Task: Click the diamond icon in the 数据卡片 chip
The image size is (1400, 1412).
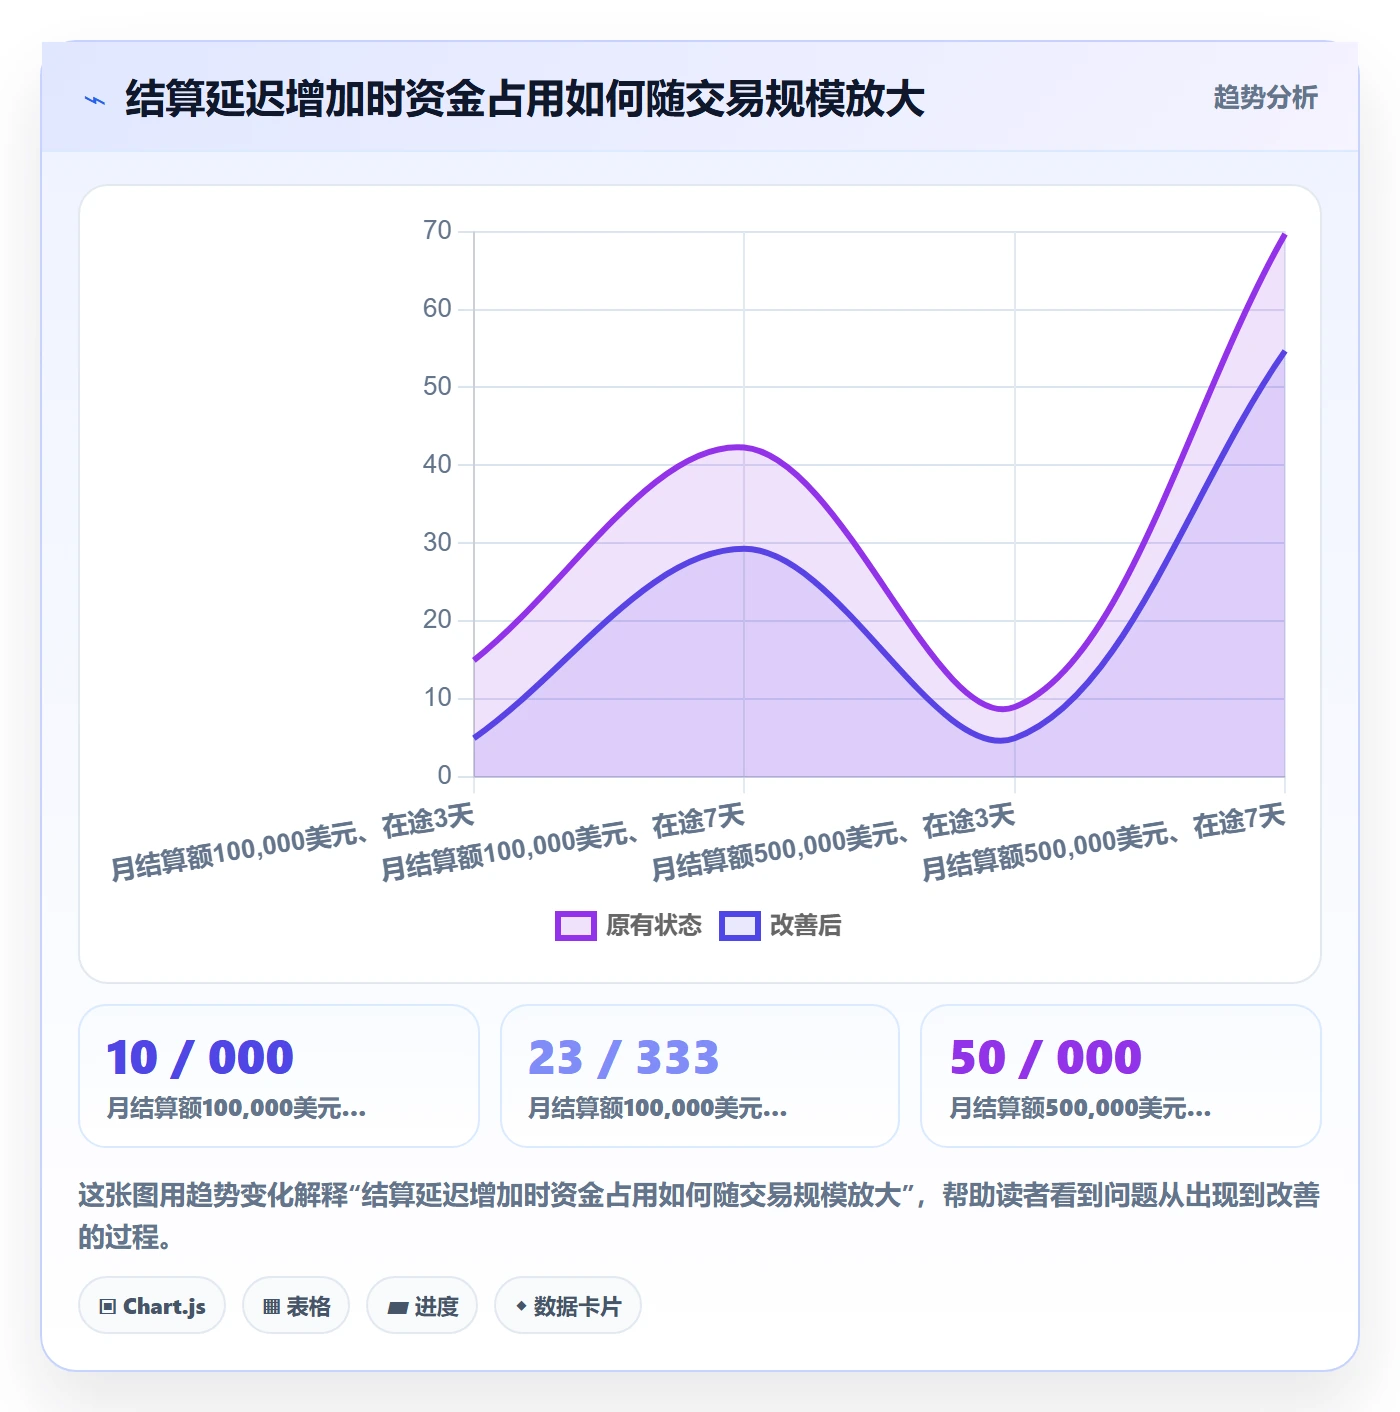Action: click(521, 1306)
